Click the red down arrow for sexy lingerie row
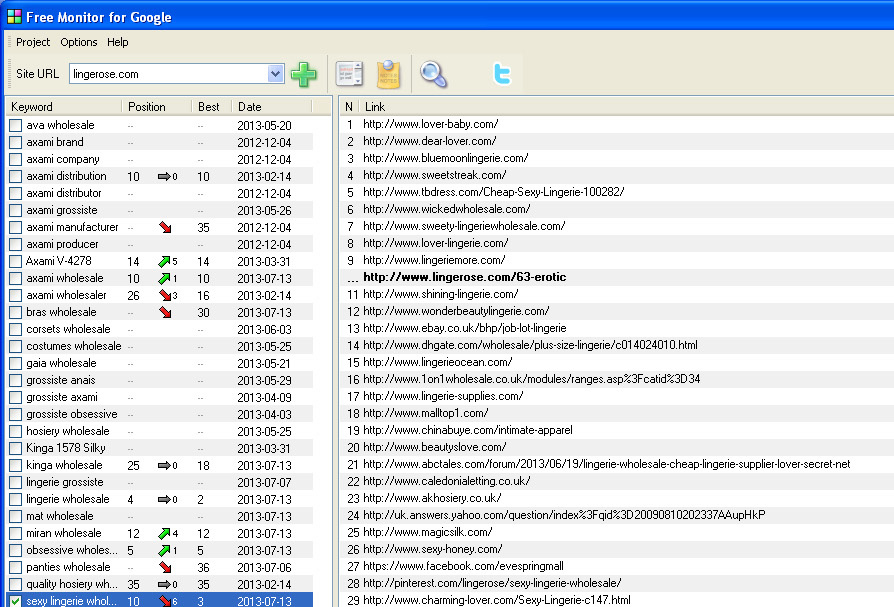 pyautogui.click(x=165, y=601)
